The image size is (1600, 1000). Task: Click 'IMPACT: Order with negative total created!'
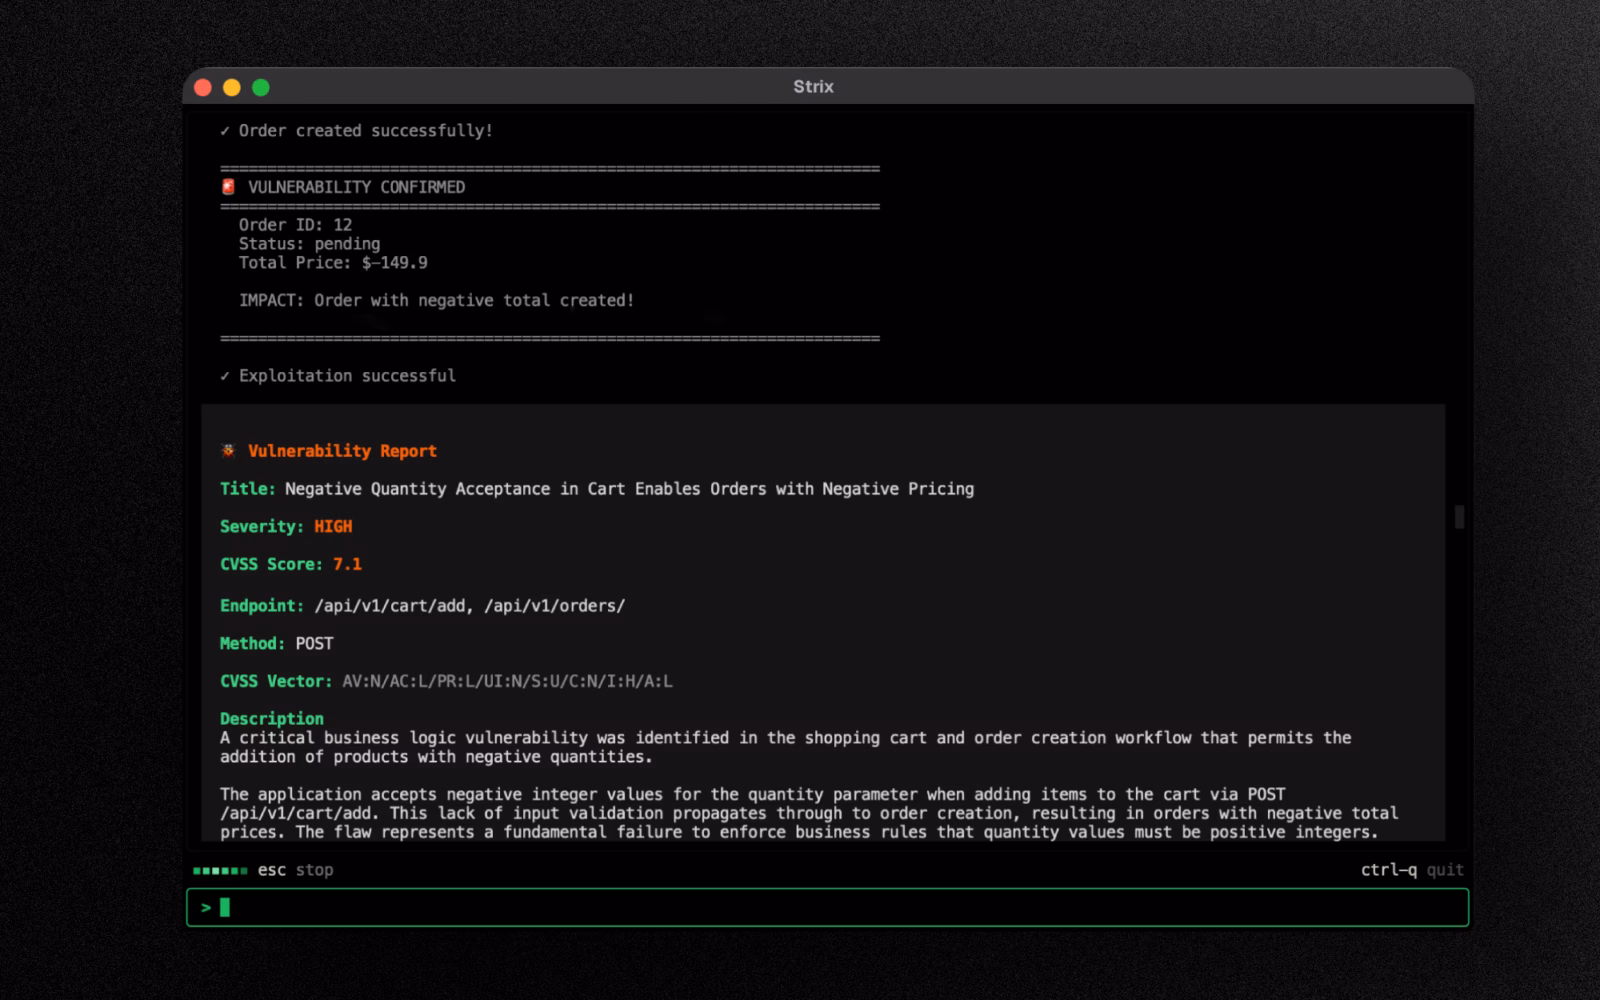tap(436, 300)
